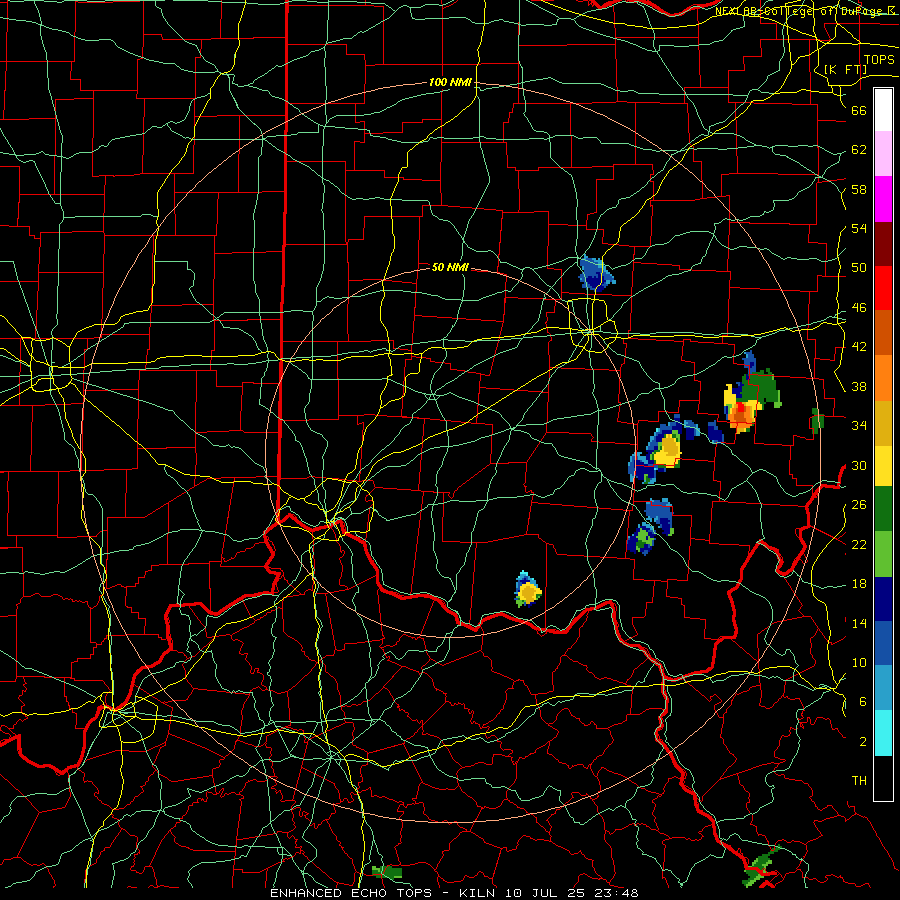
Task: Click the 100 NMI range ring label
Action: (x=450, y=83)
